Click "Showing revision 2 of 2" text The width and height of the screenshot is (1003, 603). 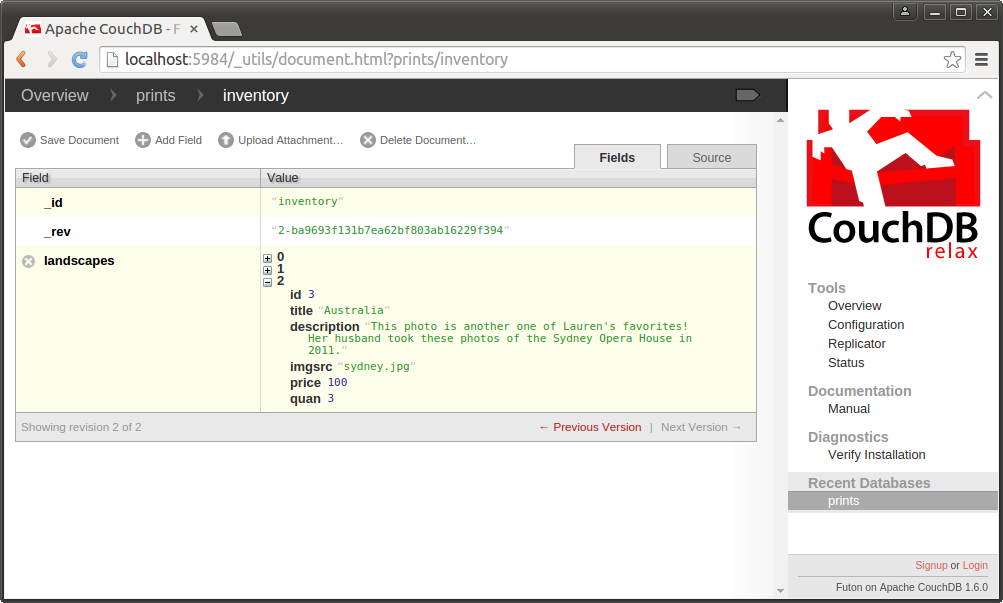(x=81, y=427)
